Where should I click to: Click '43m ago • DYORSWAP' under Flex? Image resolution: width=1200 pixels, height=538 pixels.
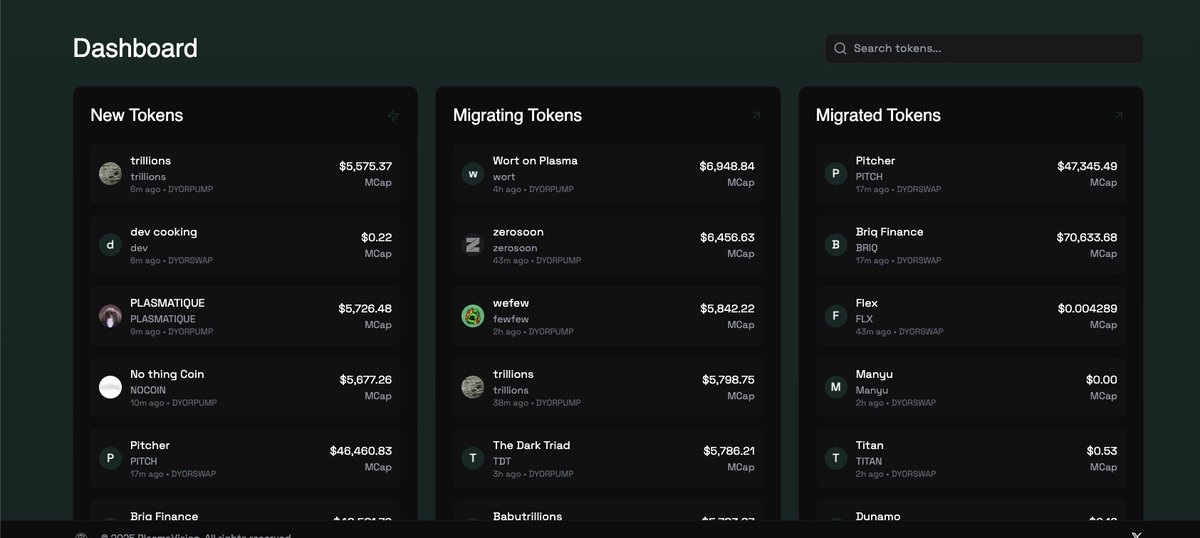pos(899,331)
